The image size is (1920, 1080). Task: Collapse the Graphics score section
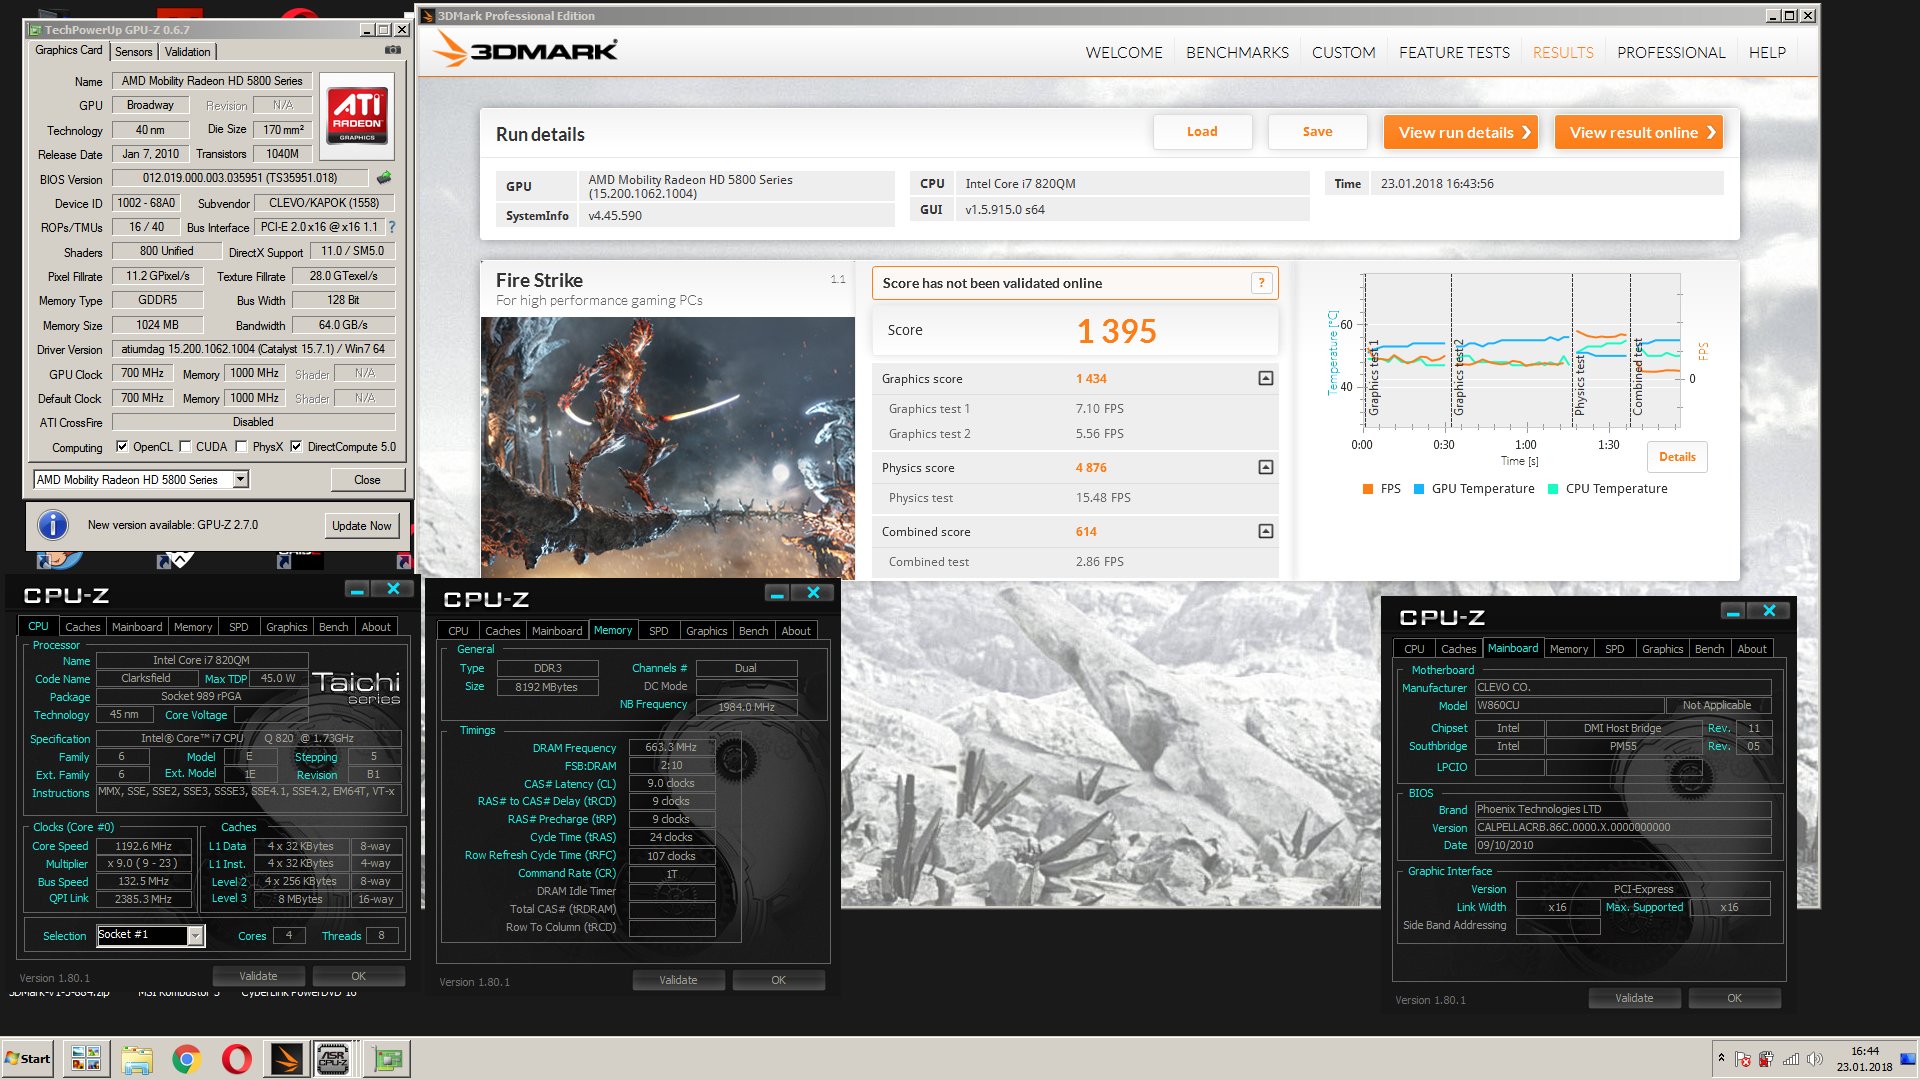point(1266,379)
